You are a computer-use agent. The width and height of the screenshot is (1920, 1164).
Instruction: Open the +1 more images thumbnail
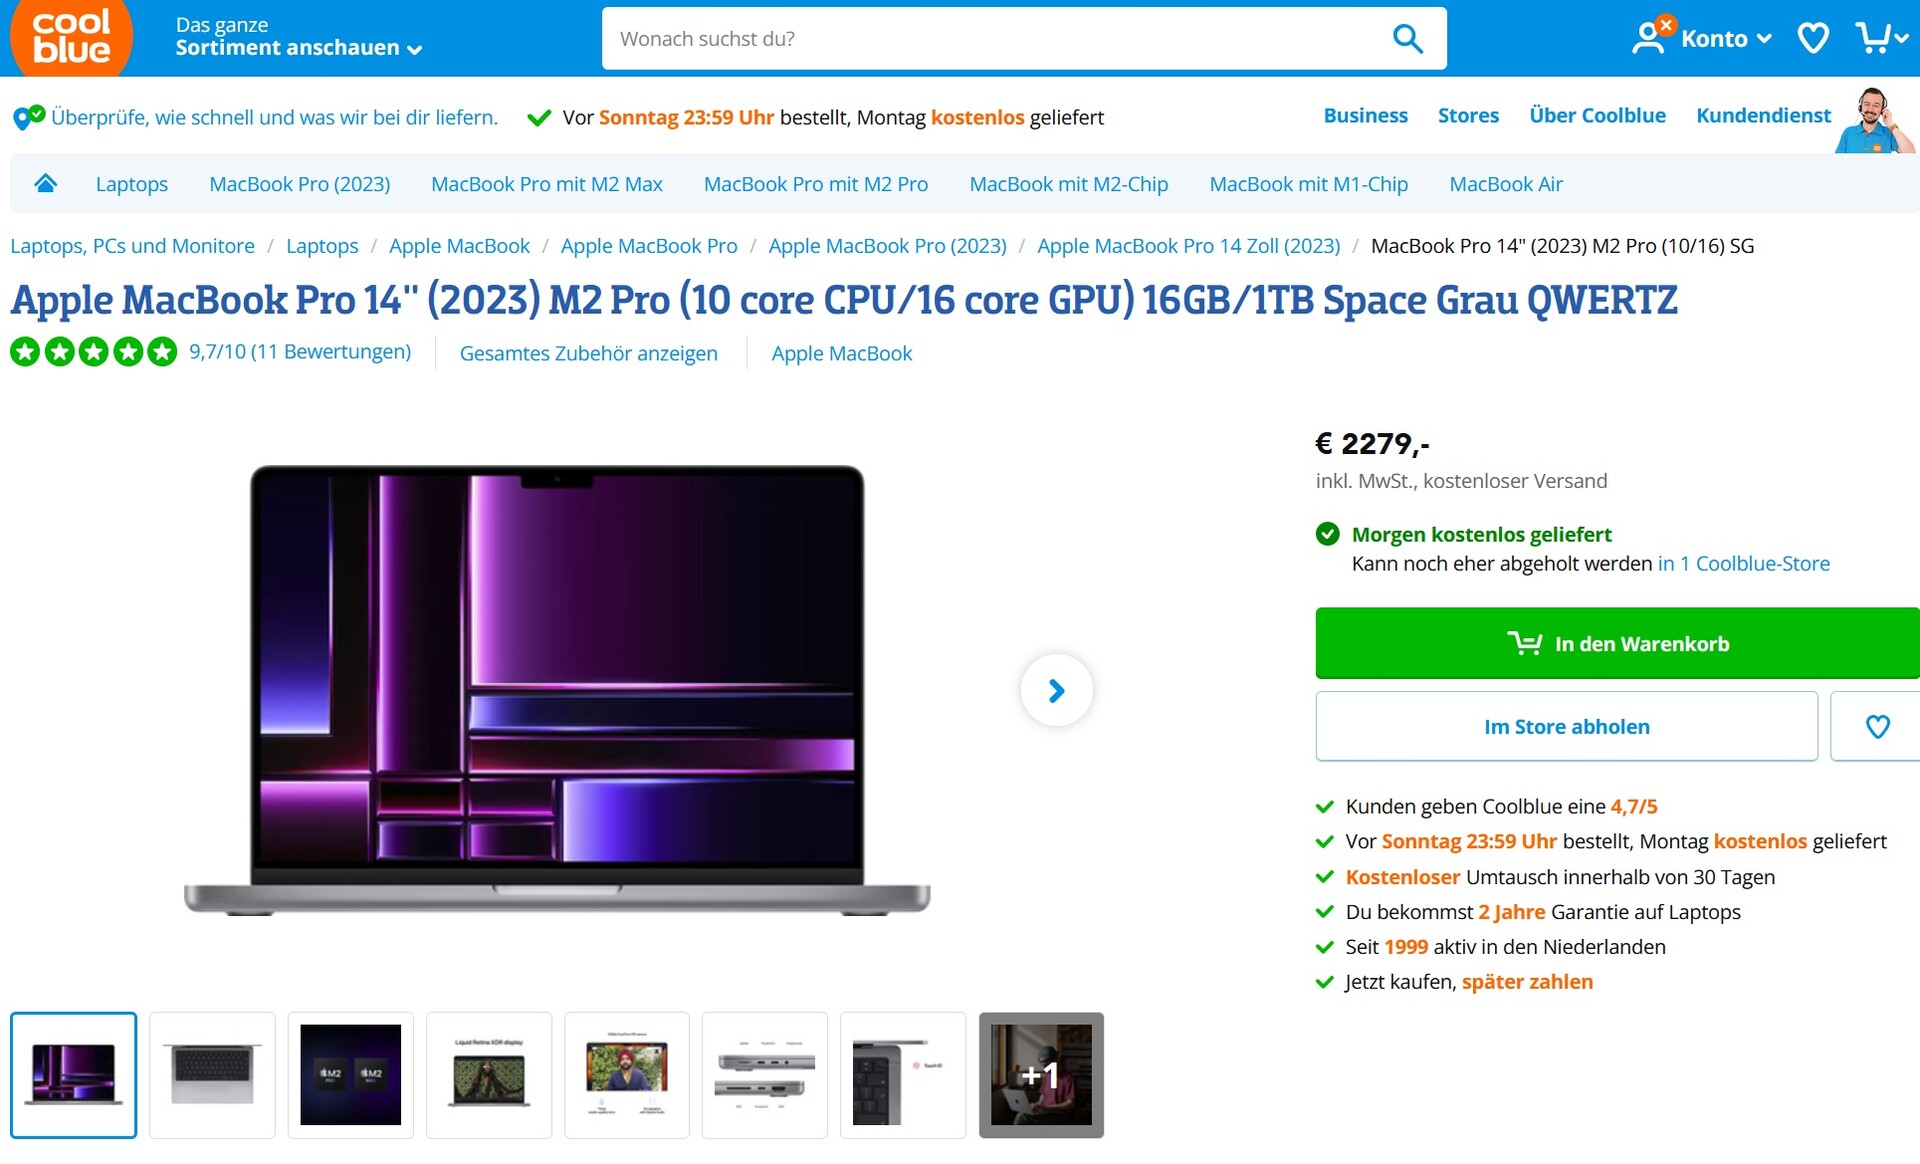click(x=1041, y=1075)
